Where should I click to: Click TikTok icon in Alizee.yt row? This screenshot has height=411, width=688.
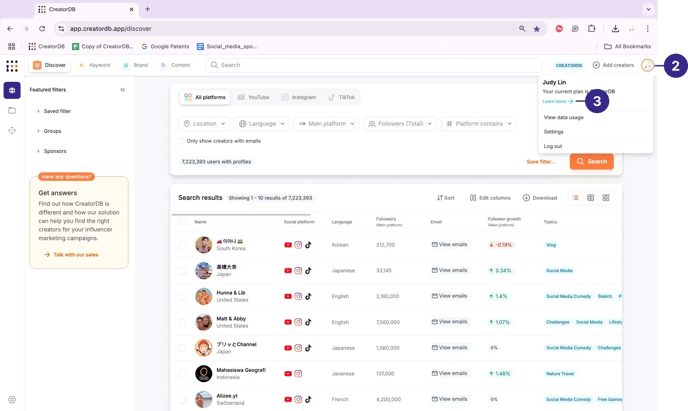[308, 399]
